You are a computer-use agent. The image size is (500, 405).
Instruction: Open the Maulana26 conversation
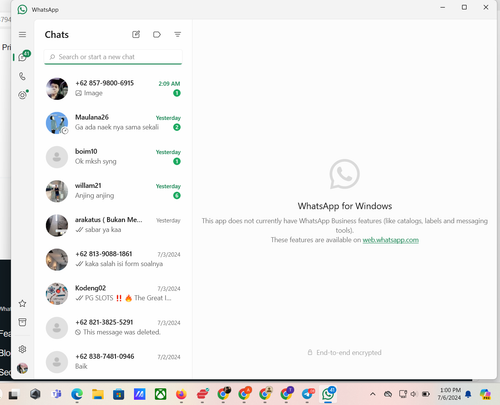click(113, 123)
